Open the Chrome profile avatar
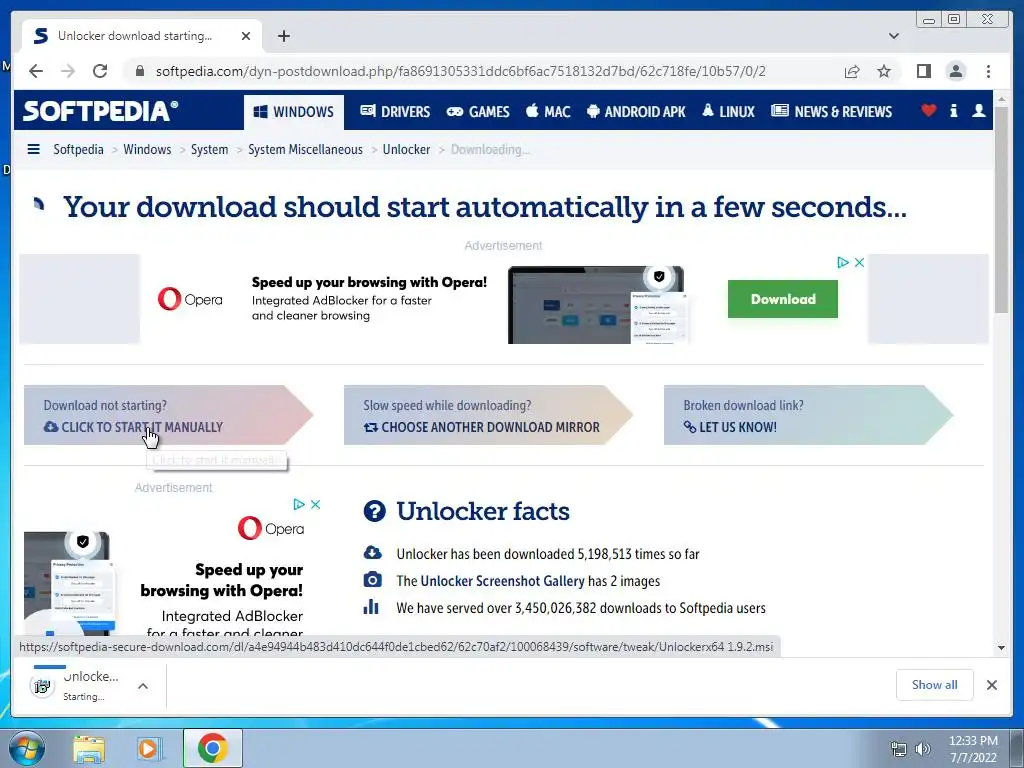 click(955, 71)
